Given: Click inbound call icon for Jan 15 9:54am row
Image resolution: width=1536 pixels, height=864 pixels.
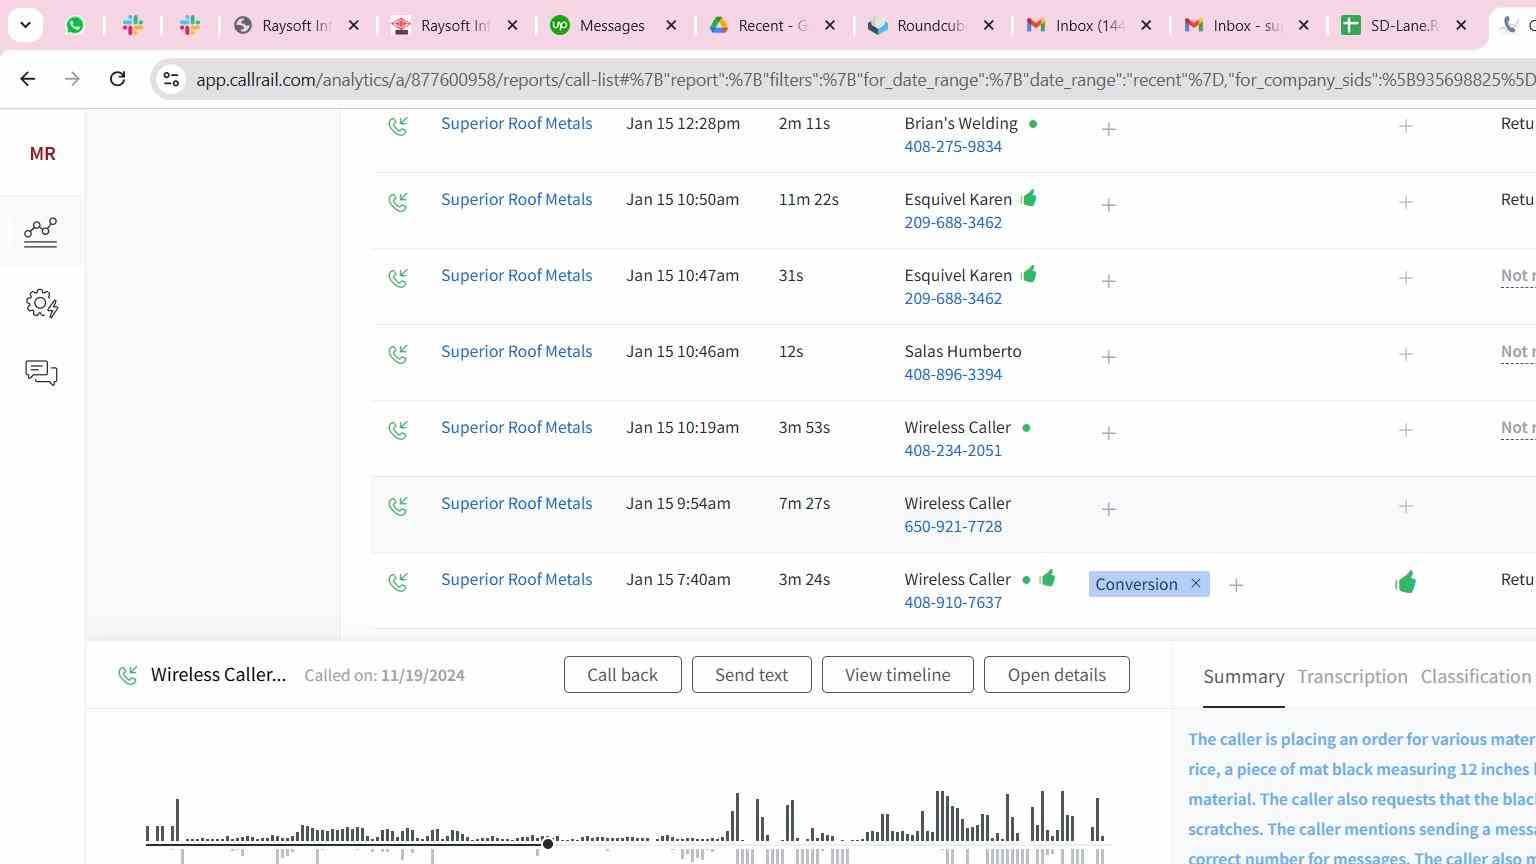Looking at the screenshot, I should [x=398, y=506].
